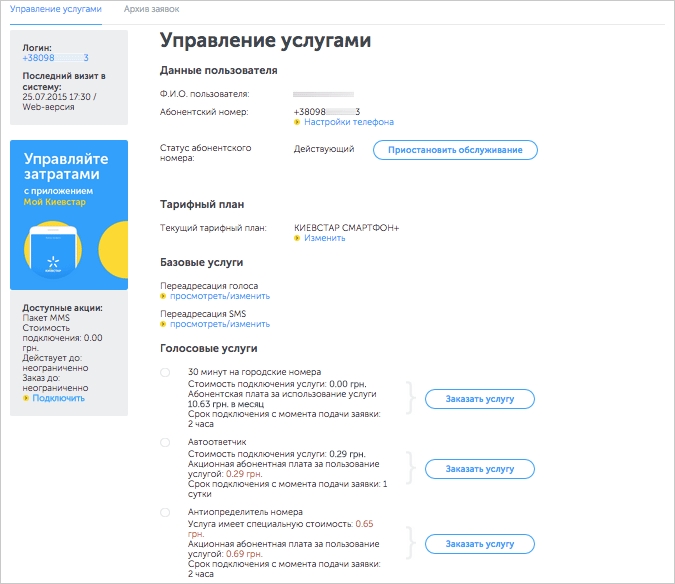Screen dimensions: 675x584
Task: Click the Тарифный план section heading
Action: [x=202, y=204]
